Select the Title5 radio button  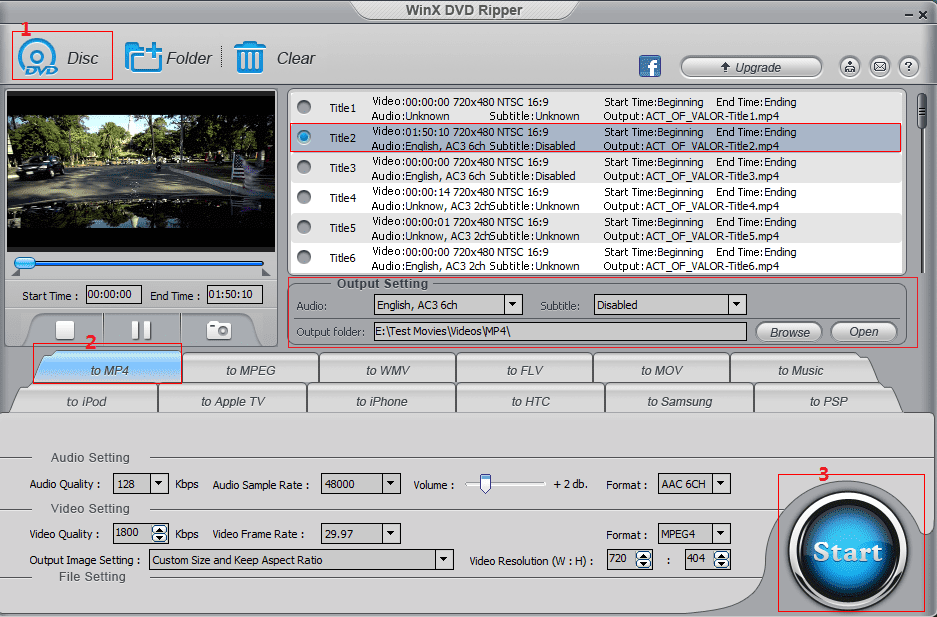(x=304, y=227)
